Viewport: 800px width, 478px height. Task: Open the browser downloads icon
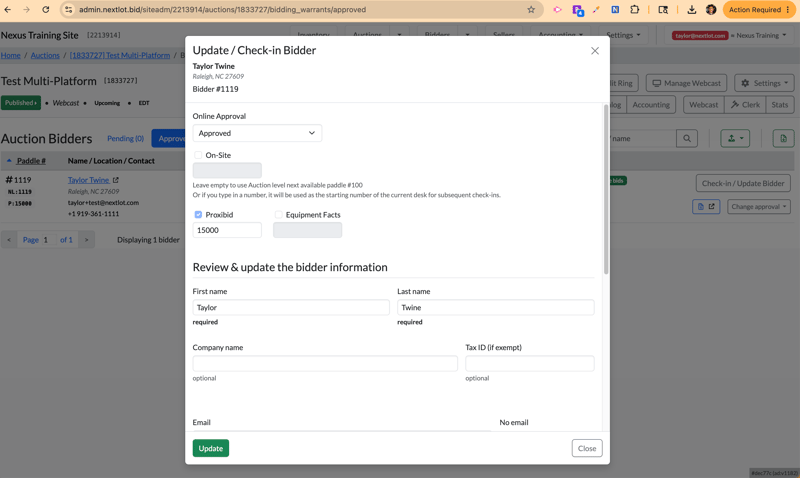pos(691,9)
